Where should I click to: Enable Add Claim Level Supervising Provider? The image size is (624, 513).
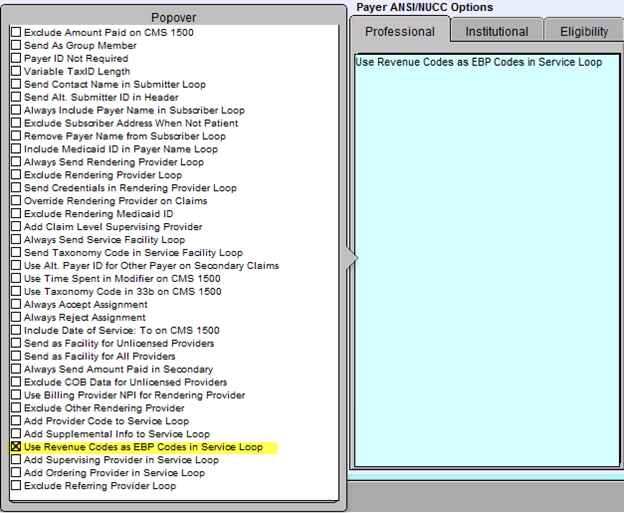click(x=16, y=227)
